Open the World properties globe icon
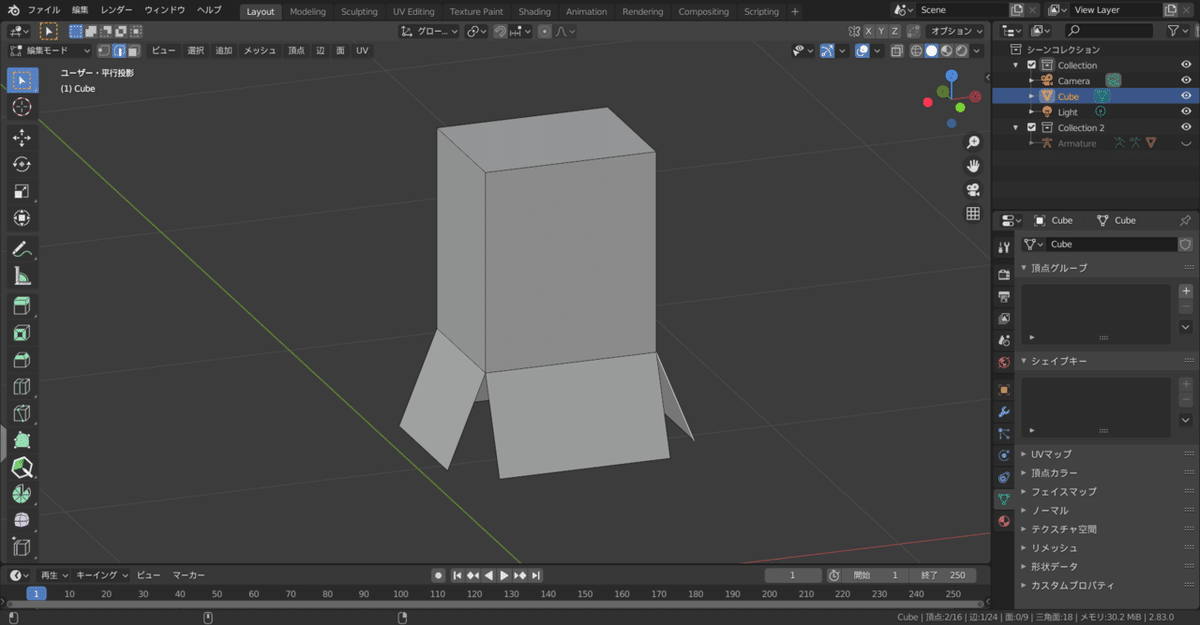The image size is (1200, 625). (x=1004, y=362)
